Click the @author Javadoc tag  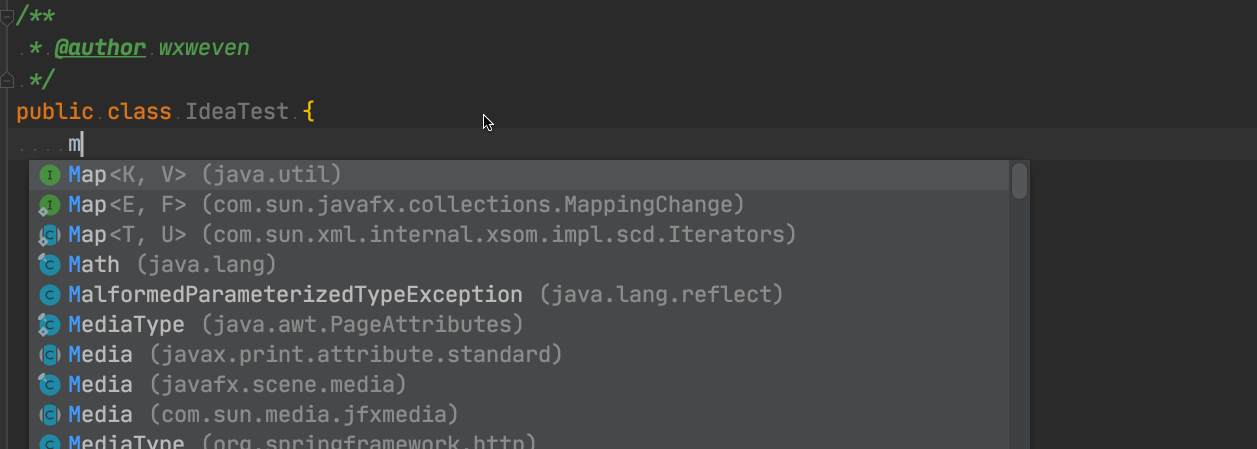[100, 48]
